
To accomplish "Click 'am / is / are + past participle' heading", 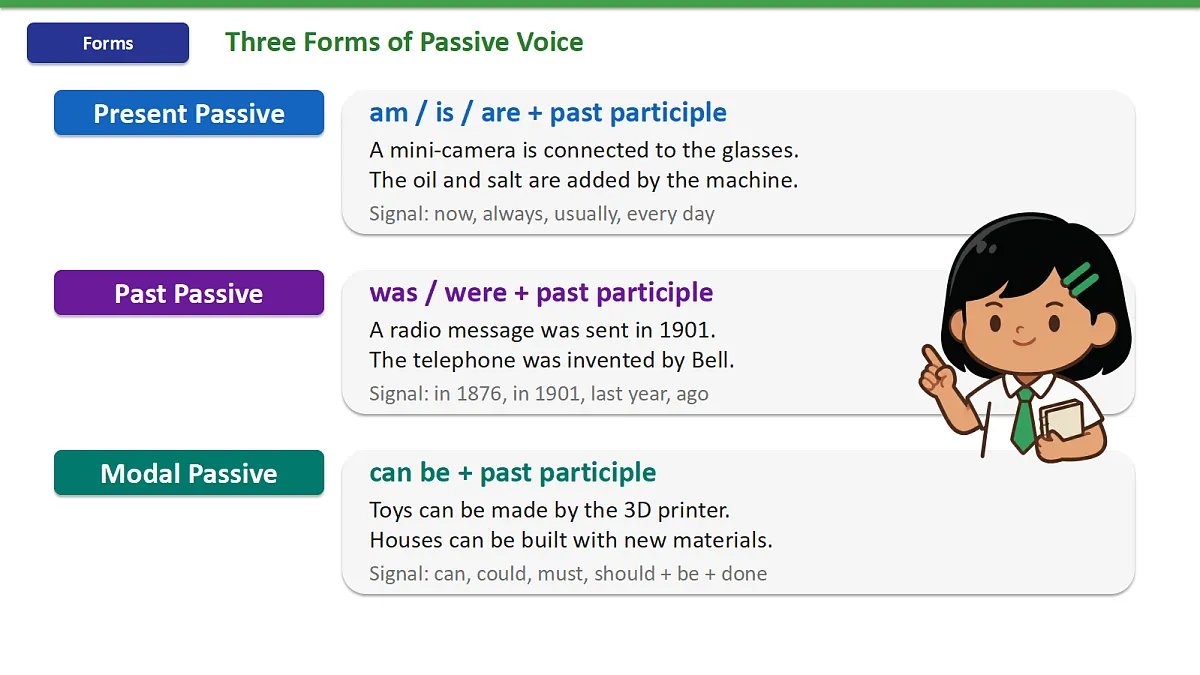I will 548,112.
